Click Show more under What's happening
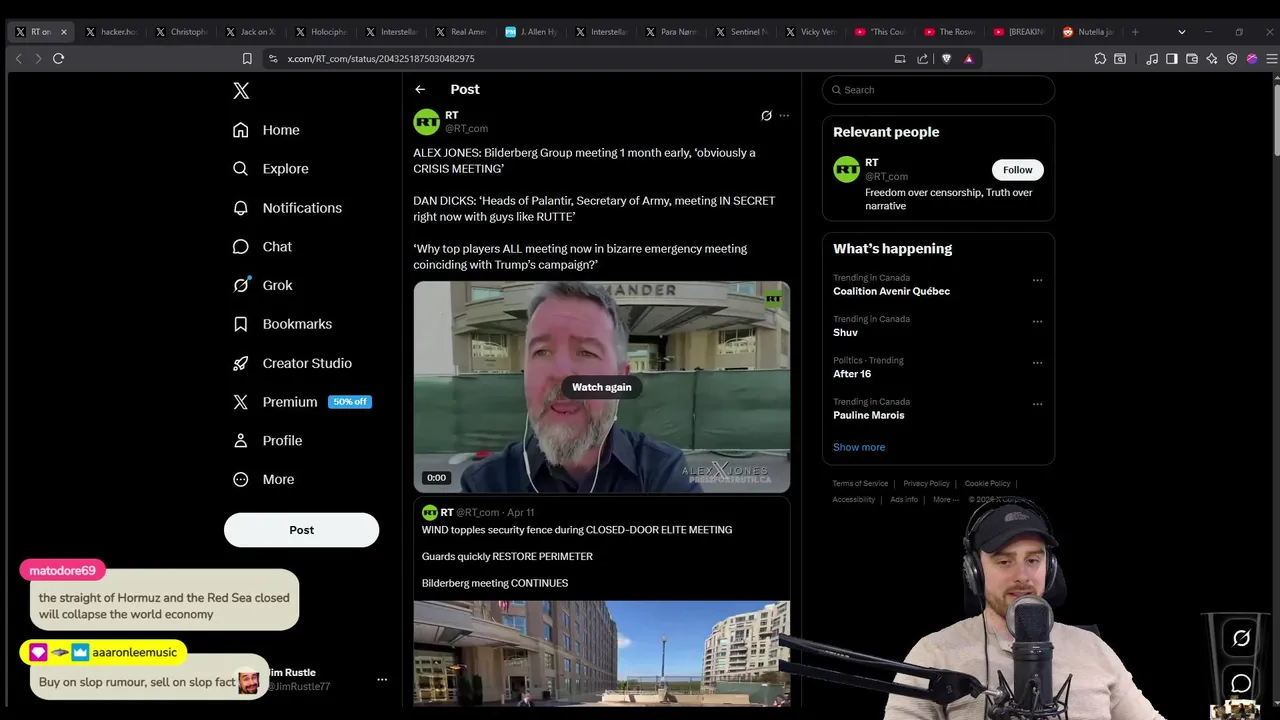Screen dimensions: 1280x720 click(859, 447)
